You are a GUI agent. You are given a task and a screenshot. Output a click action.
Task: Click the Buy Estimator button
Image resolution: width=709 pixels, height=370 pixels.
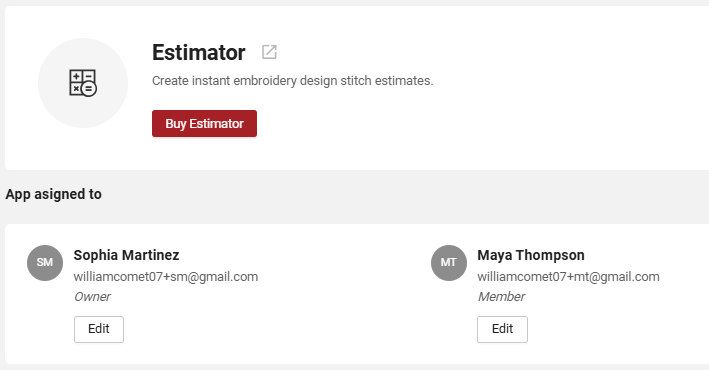coord(204,123)
